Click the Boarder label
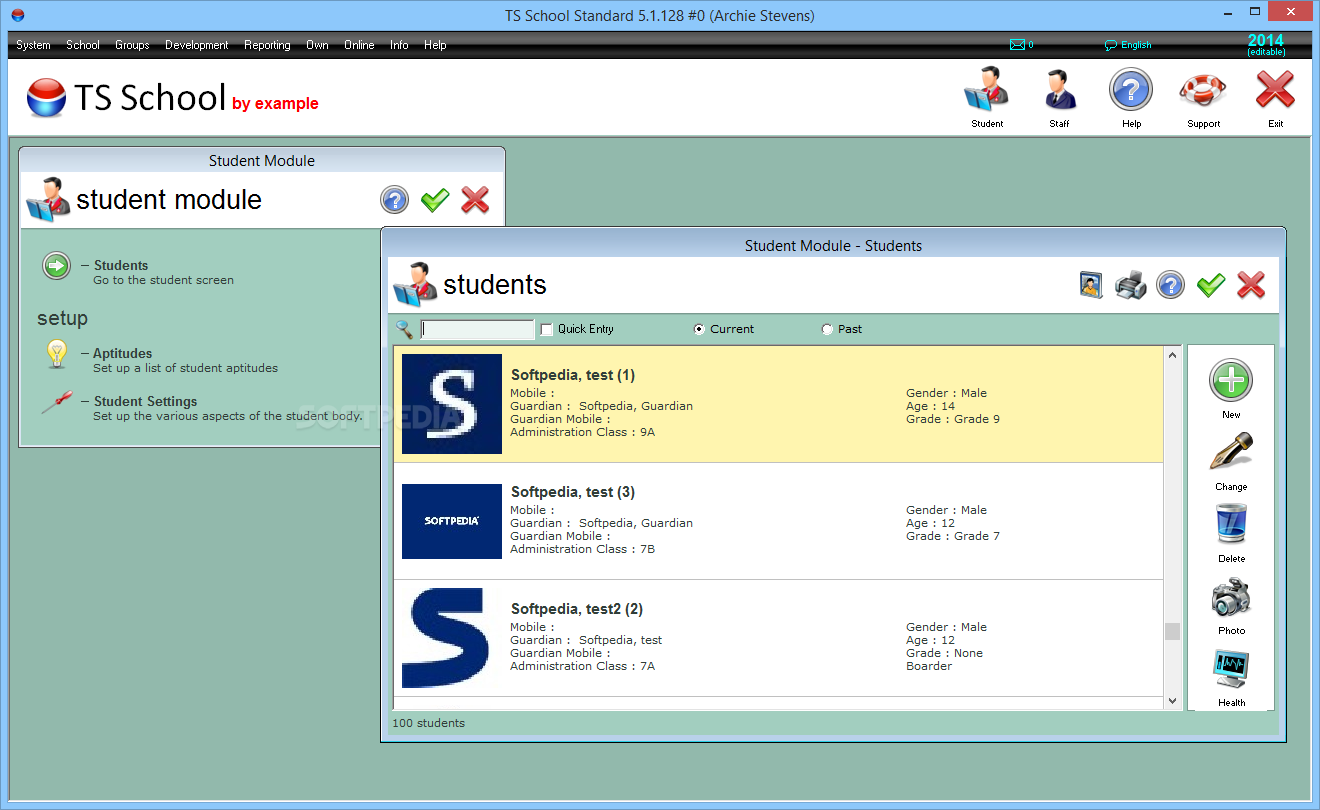Screen dimensions: 1320x810 (929, 666)
